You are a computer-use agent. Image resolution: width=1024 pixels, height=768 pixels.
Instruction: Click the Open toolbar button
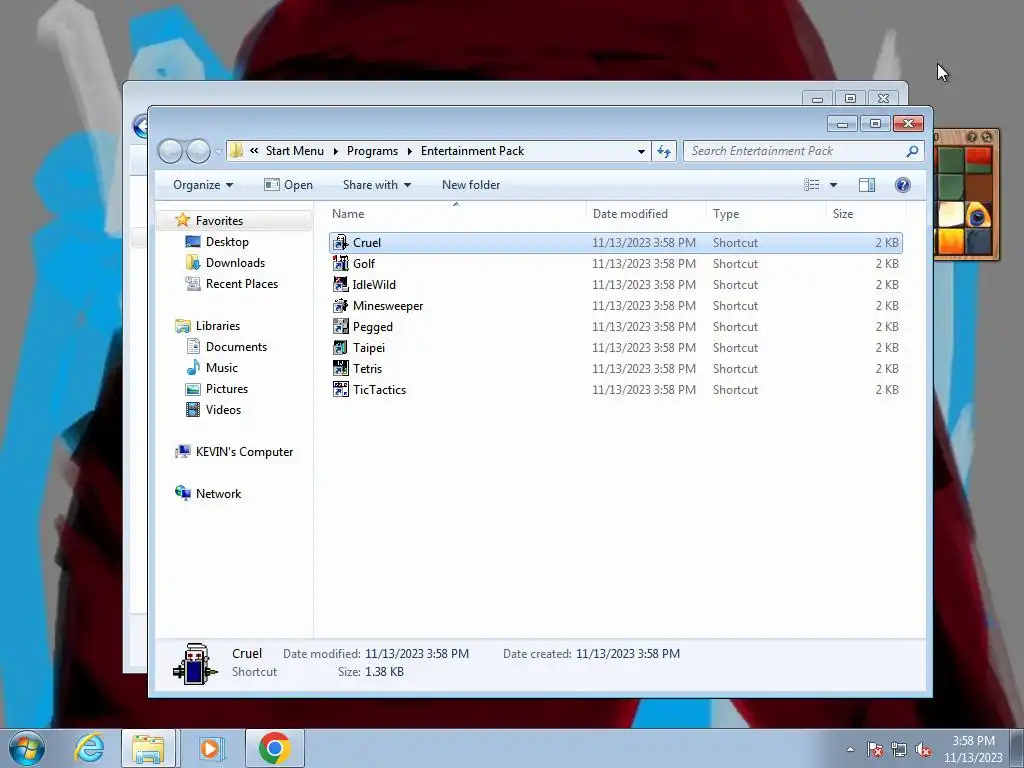pyautogui.click(x=288, y=185)
